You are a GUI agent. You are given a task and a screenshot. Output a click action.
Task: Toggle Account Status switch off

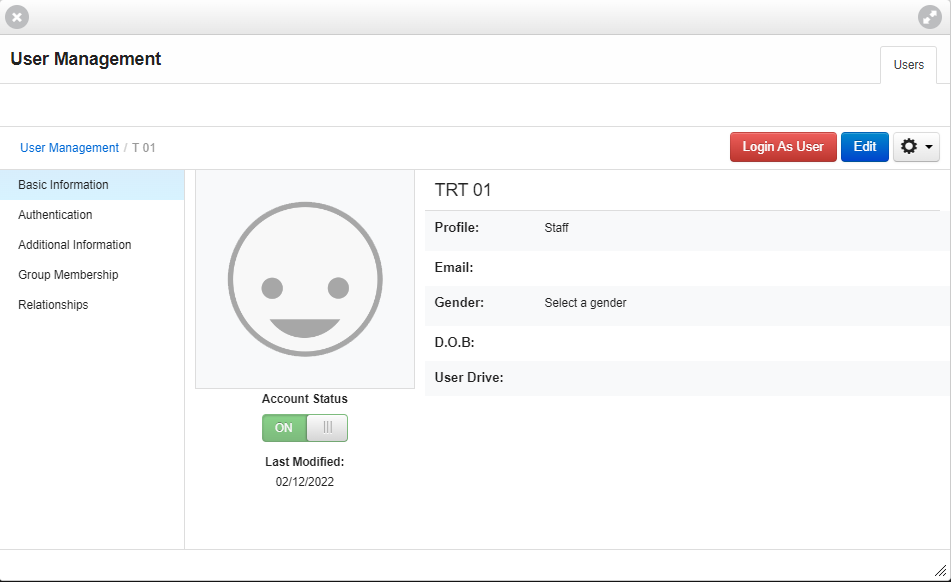(304, 428)
